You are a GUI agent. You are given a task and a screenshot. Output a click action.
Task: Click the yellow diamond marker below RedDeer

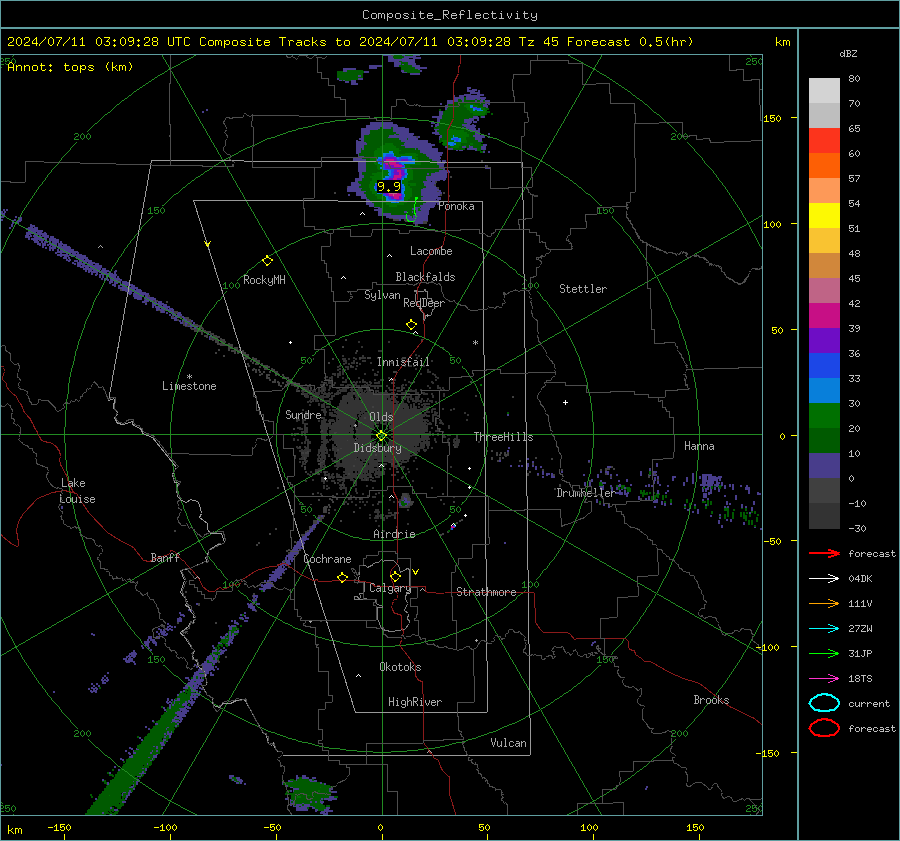412,325
